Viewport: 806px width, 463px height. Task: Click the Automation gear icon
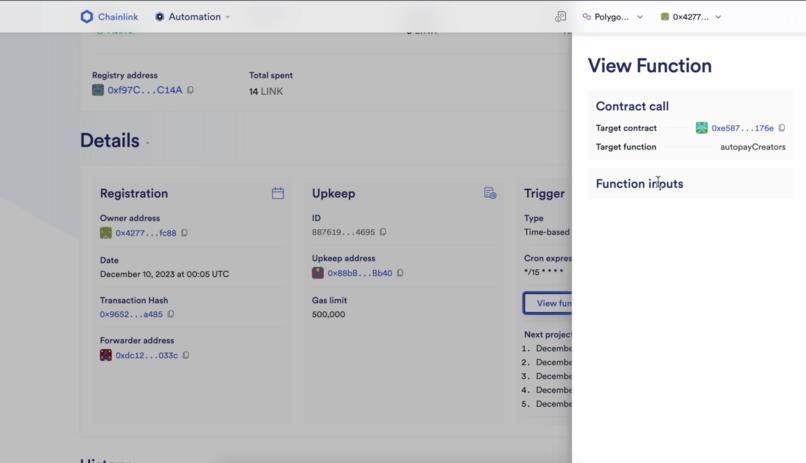point(160,16)
